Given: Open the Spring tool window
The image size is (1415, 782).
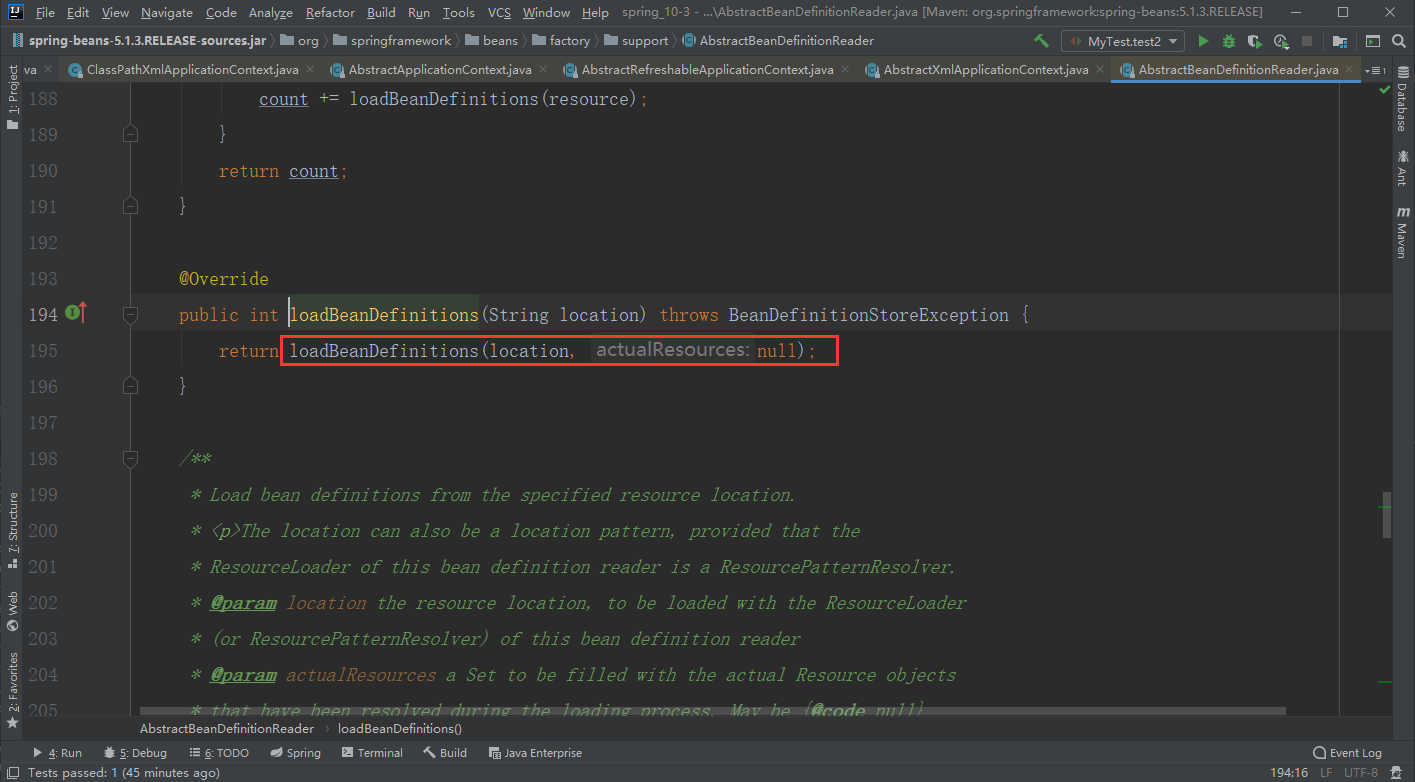Looking at the screenshot, I should (294, 753).
